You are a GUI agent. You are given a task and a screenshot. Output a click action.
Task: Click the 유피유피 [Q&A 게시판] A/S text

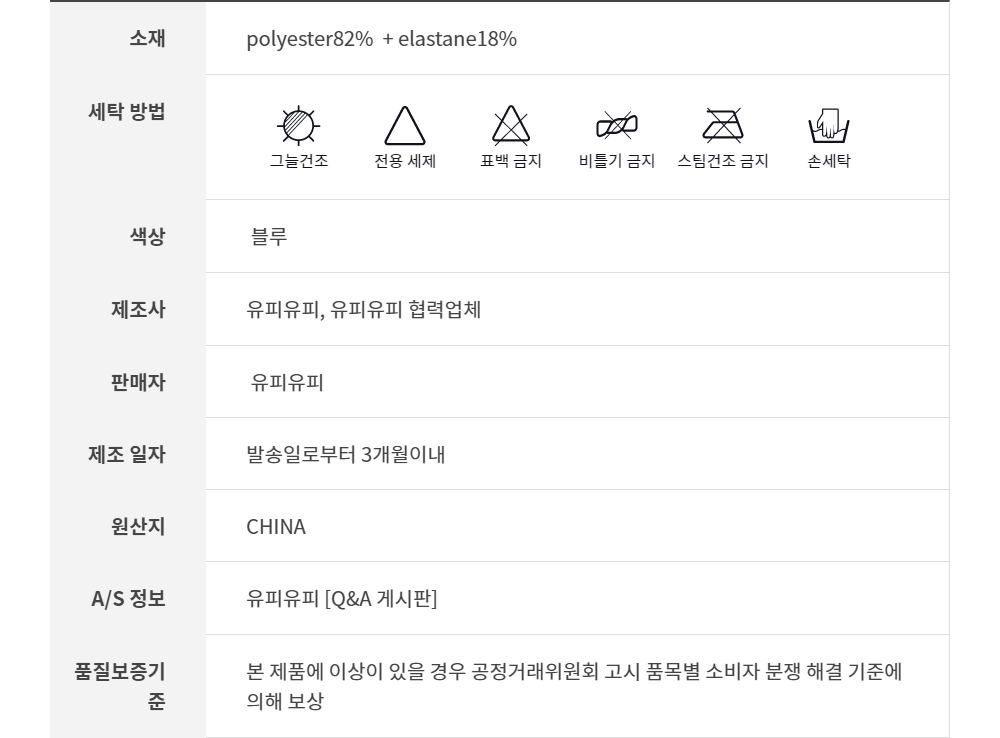click(341, 599)
